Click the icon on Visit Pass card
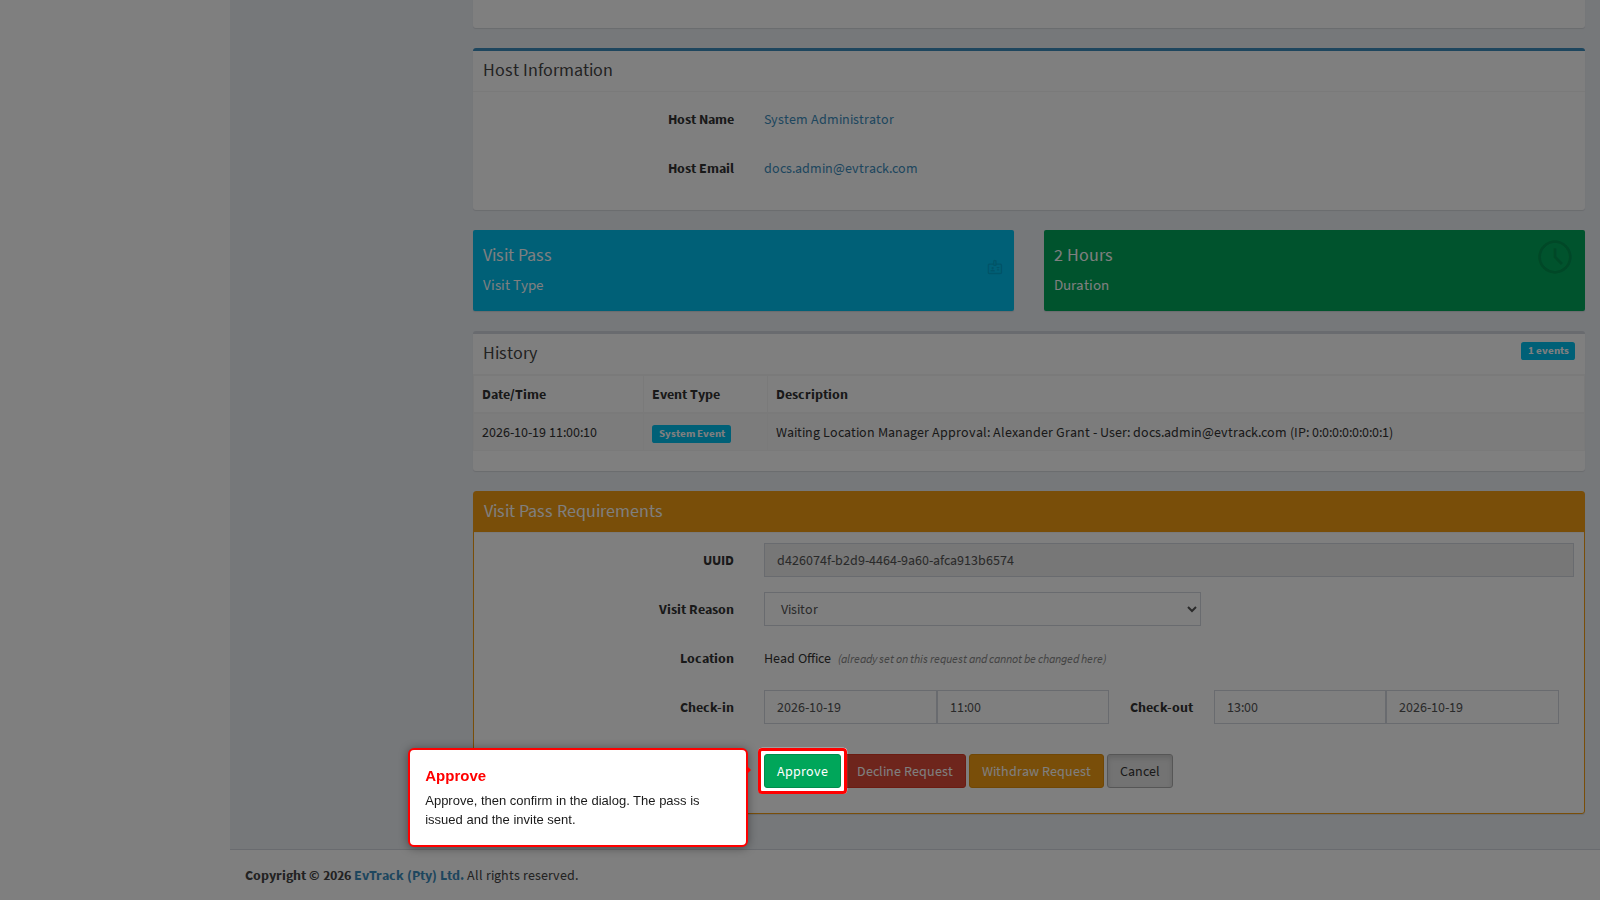Viewport: 1600px width, 900px height. (995, 267)
